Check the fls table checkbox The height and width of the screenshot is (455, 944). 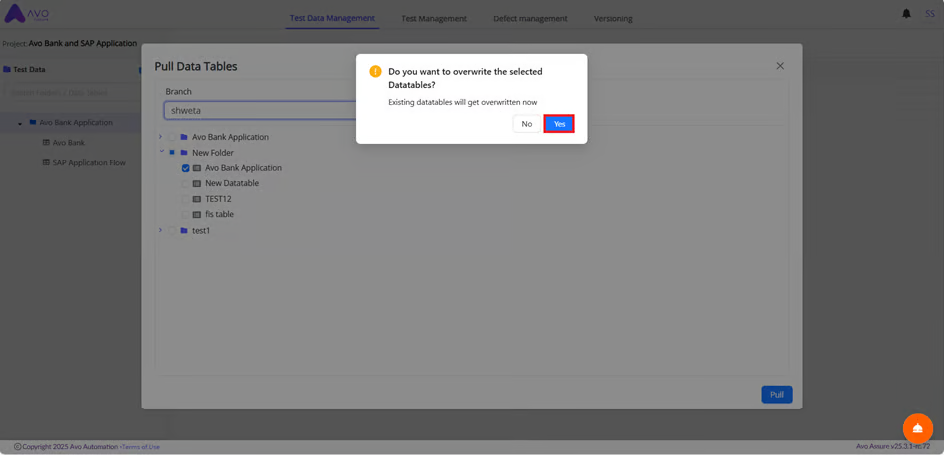185,215
